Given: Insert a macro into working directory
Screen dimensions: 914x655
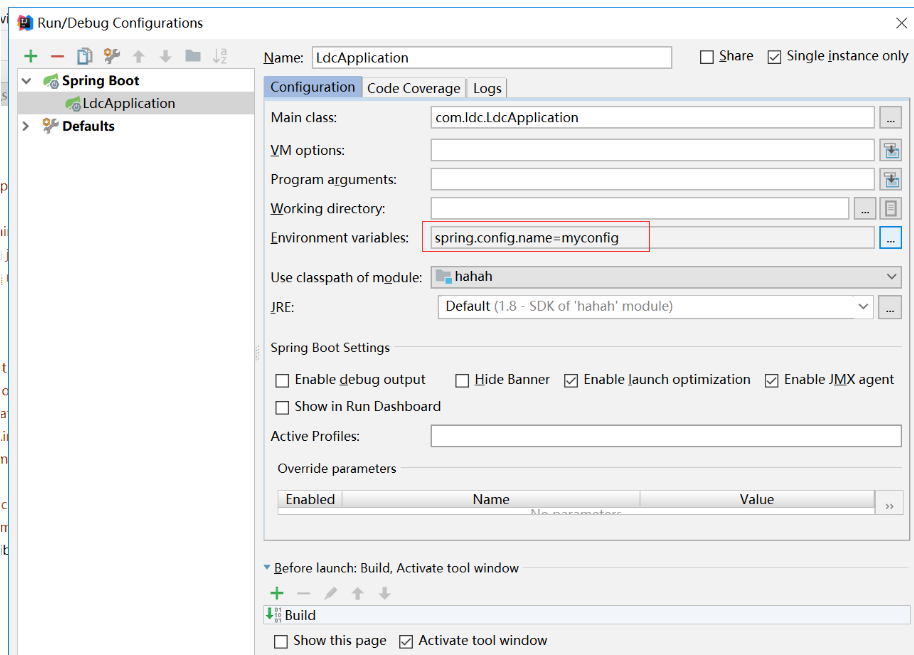Looking at the screenshot, I should point(890,209).
